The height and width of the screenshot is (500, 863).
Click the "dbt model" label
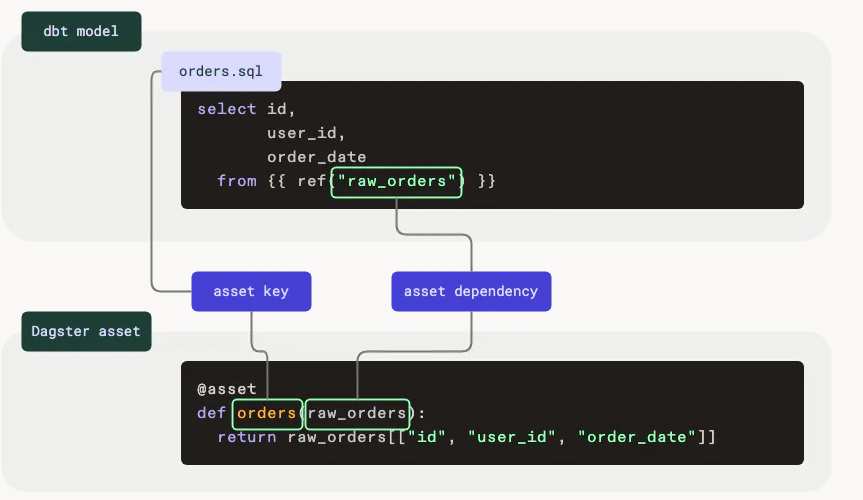tap(81, 31)
